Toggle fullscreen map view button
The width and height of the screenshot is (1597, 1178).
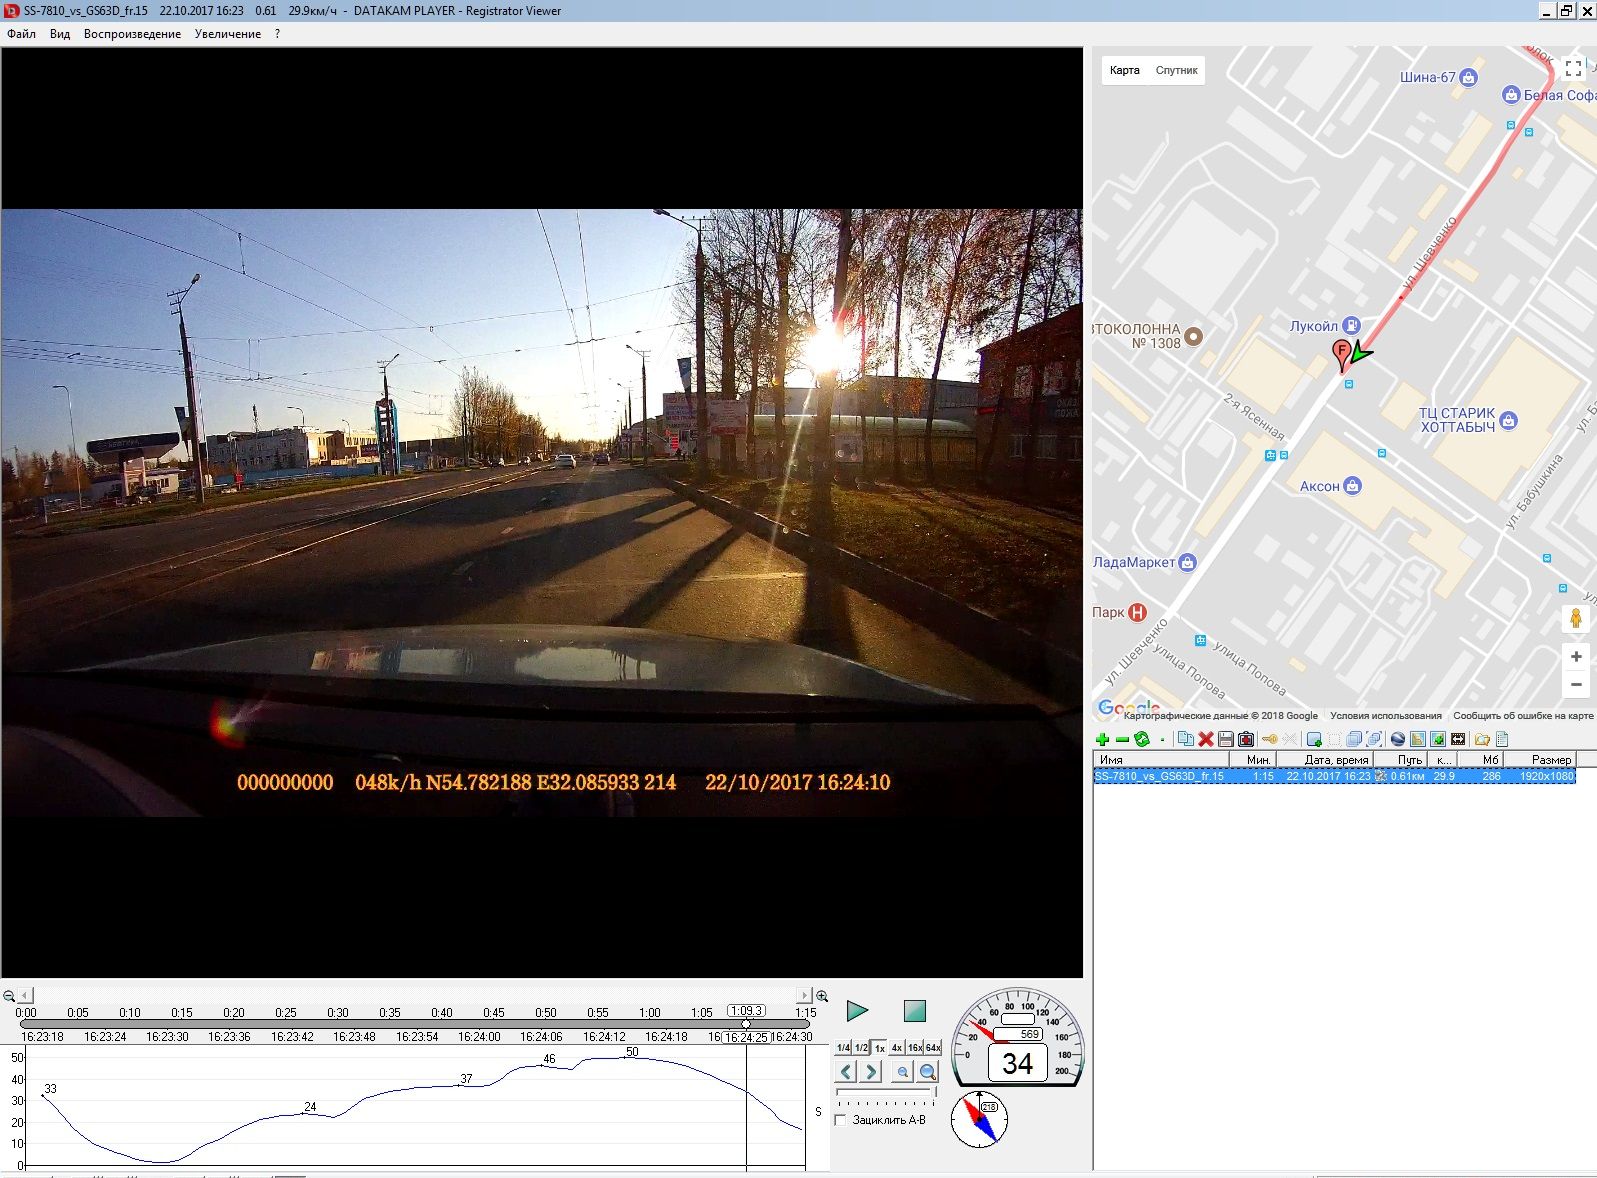(x=1573, y=68)
